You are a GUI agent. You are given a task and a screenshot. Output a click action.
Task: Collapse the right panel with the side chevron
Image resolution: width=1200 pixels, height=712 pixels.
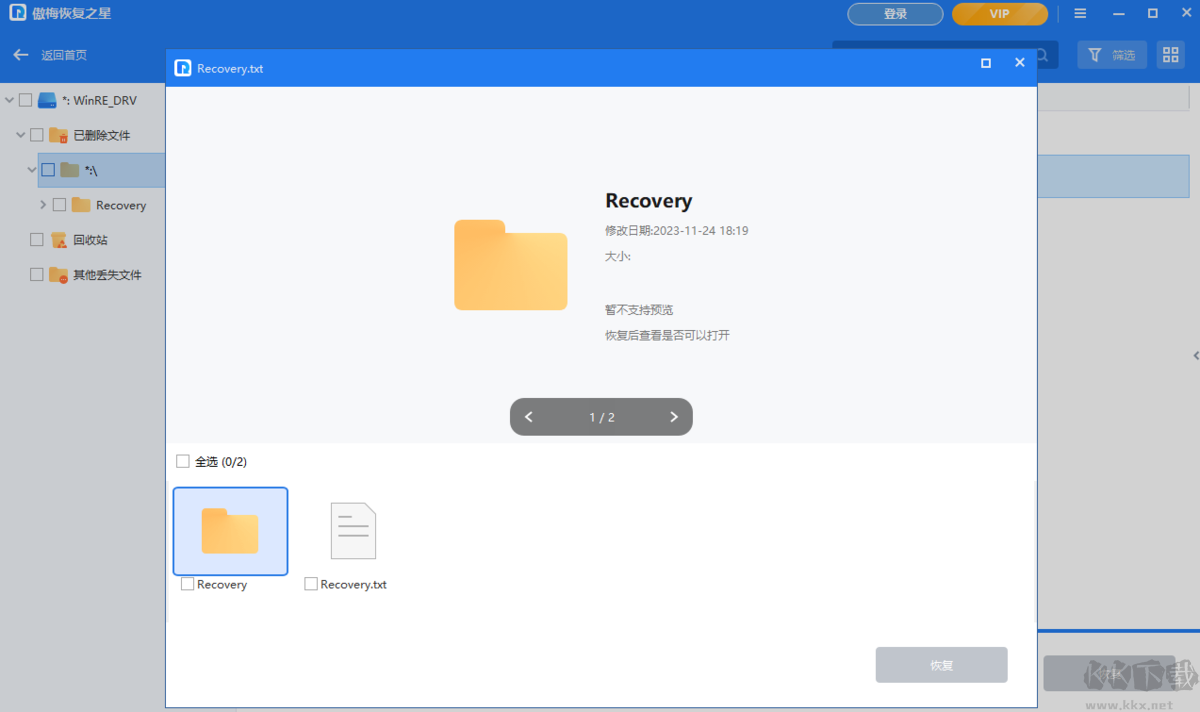point(1194,355)
